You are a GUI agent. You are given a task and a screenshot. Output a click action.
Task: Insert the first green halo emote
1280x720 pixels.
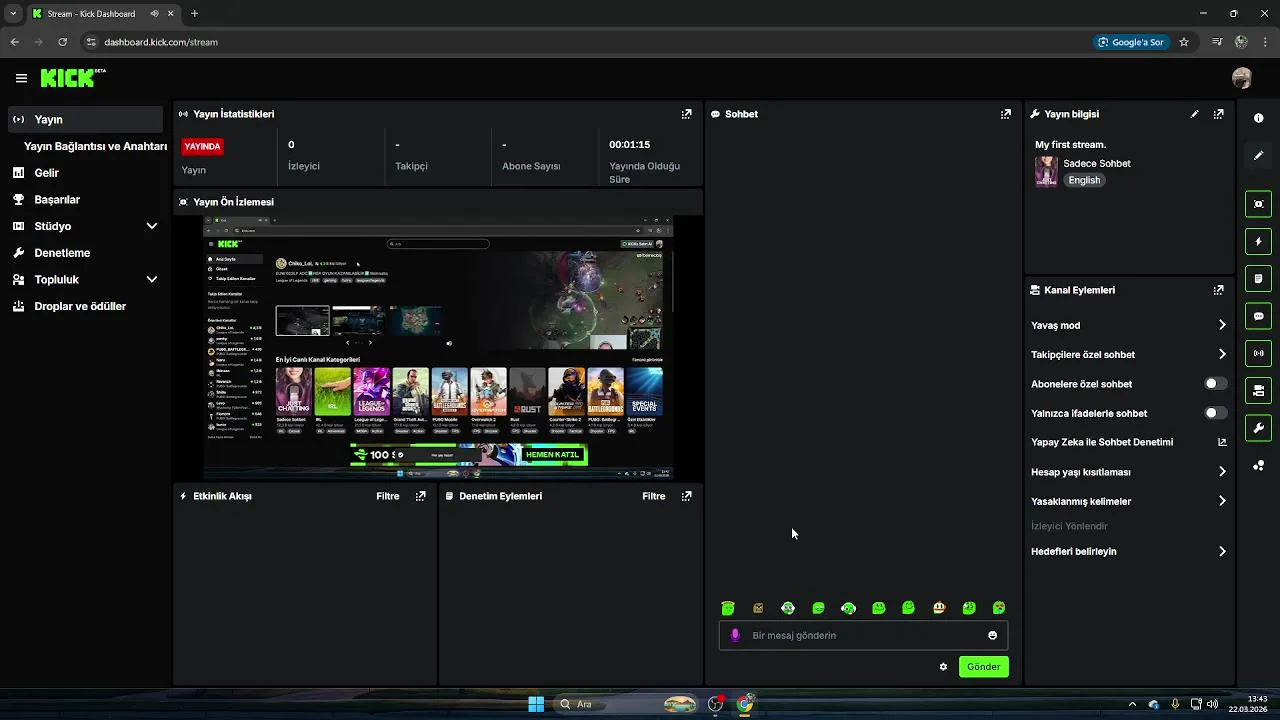click(x=728, y=608)
